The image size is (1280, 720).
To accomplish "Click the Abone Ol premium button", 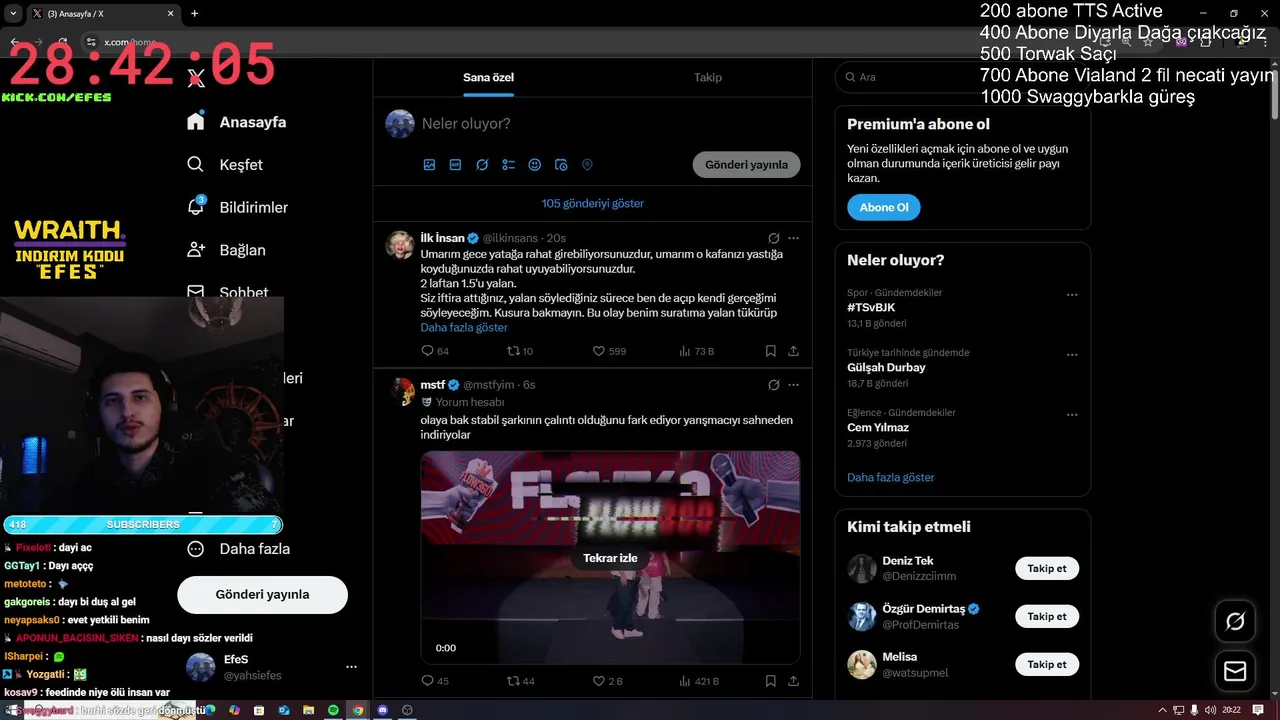I will [x=884, y=207].
